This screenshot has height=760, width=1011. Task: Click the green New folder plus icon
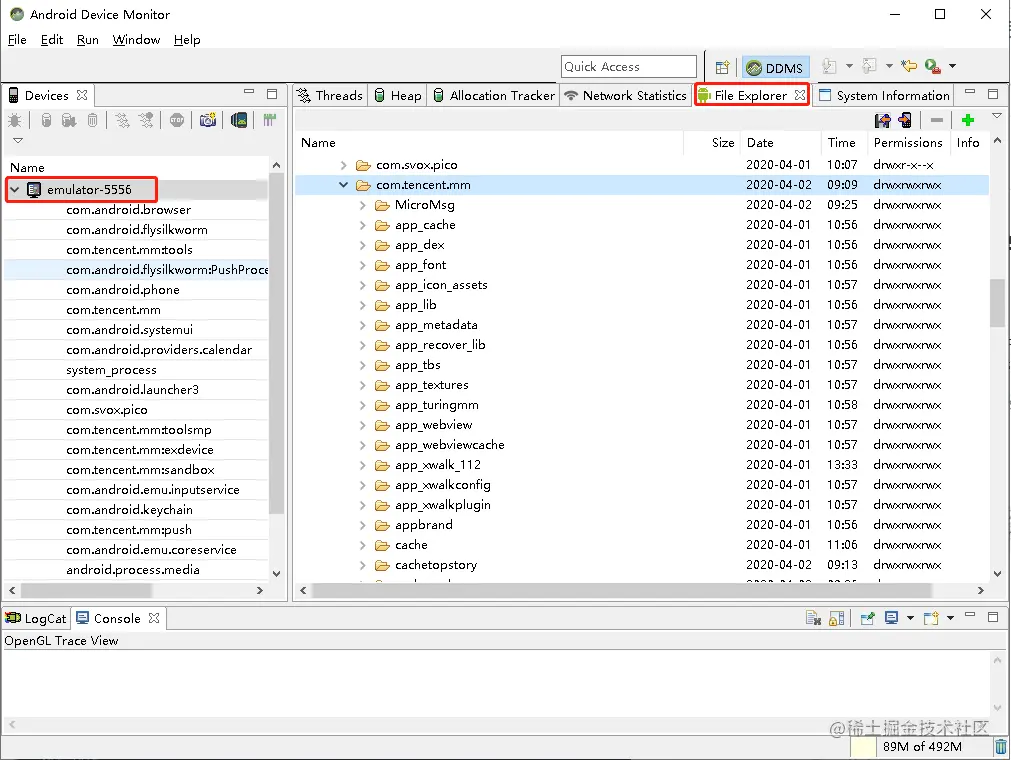click(967, 120)
